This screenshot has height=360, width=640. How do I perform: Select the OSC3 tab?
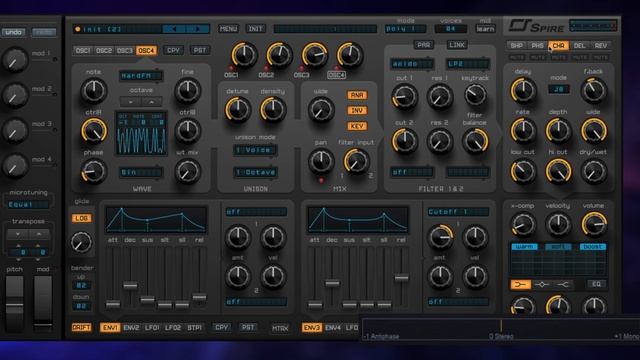124,51
